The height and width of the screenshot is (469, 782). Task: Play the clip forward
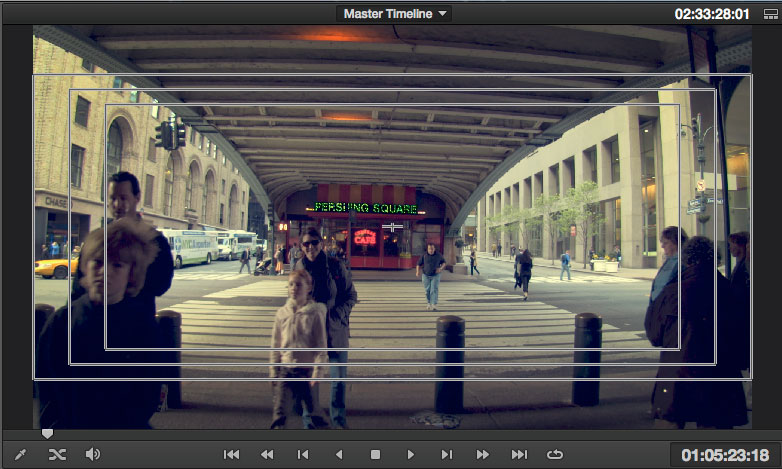tap(410, 454)
